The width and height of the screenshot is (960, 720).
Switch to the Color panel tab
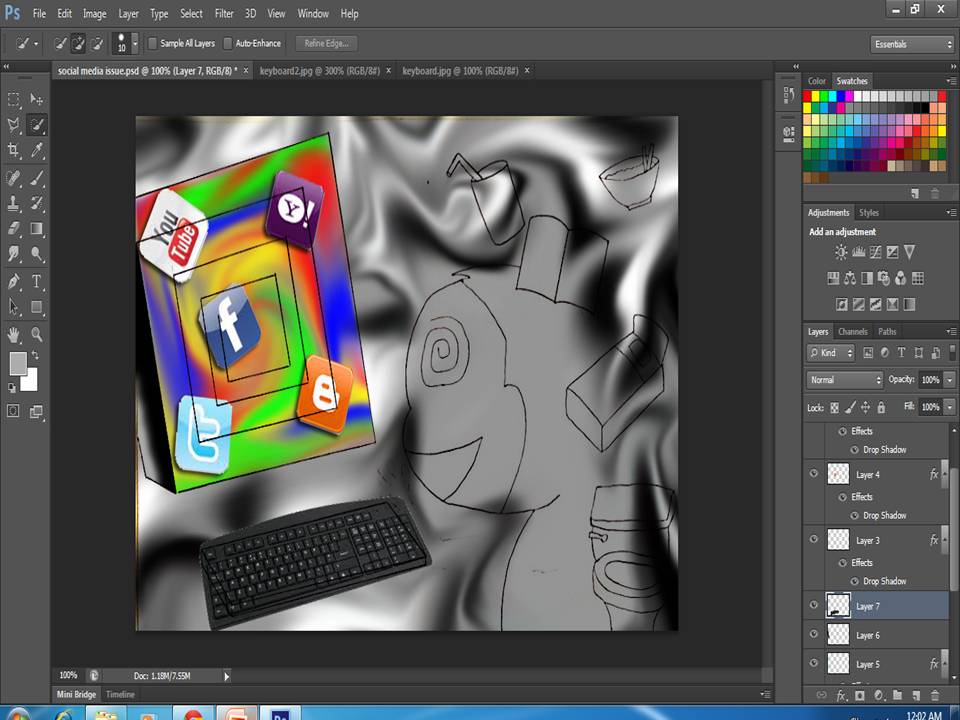(x=817, y=81)
